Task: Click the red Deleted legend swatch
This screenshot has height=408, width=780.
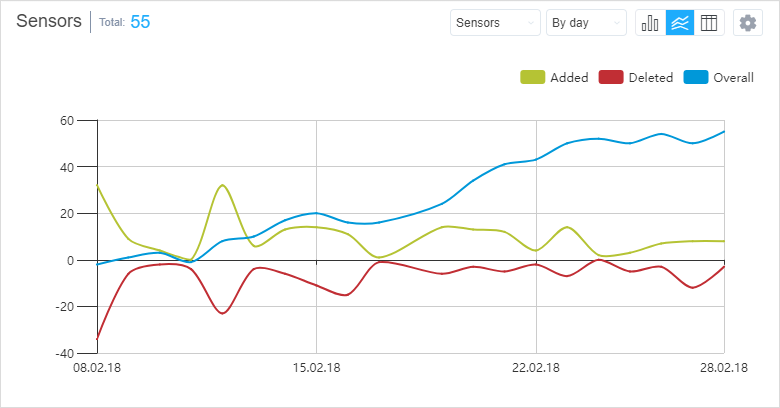Action: [x=611, y=78]
